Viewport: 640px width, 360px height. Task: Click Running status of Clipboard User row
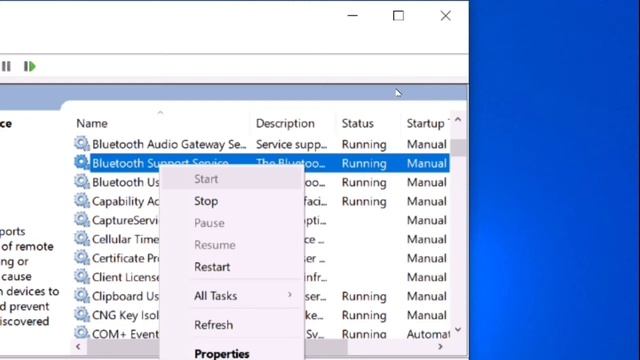[364, 296]
